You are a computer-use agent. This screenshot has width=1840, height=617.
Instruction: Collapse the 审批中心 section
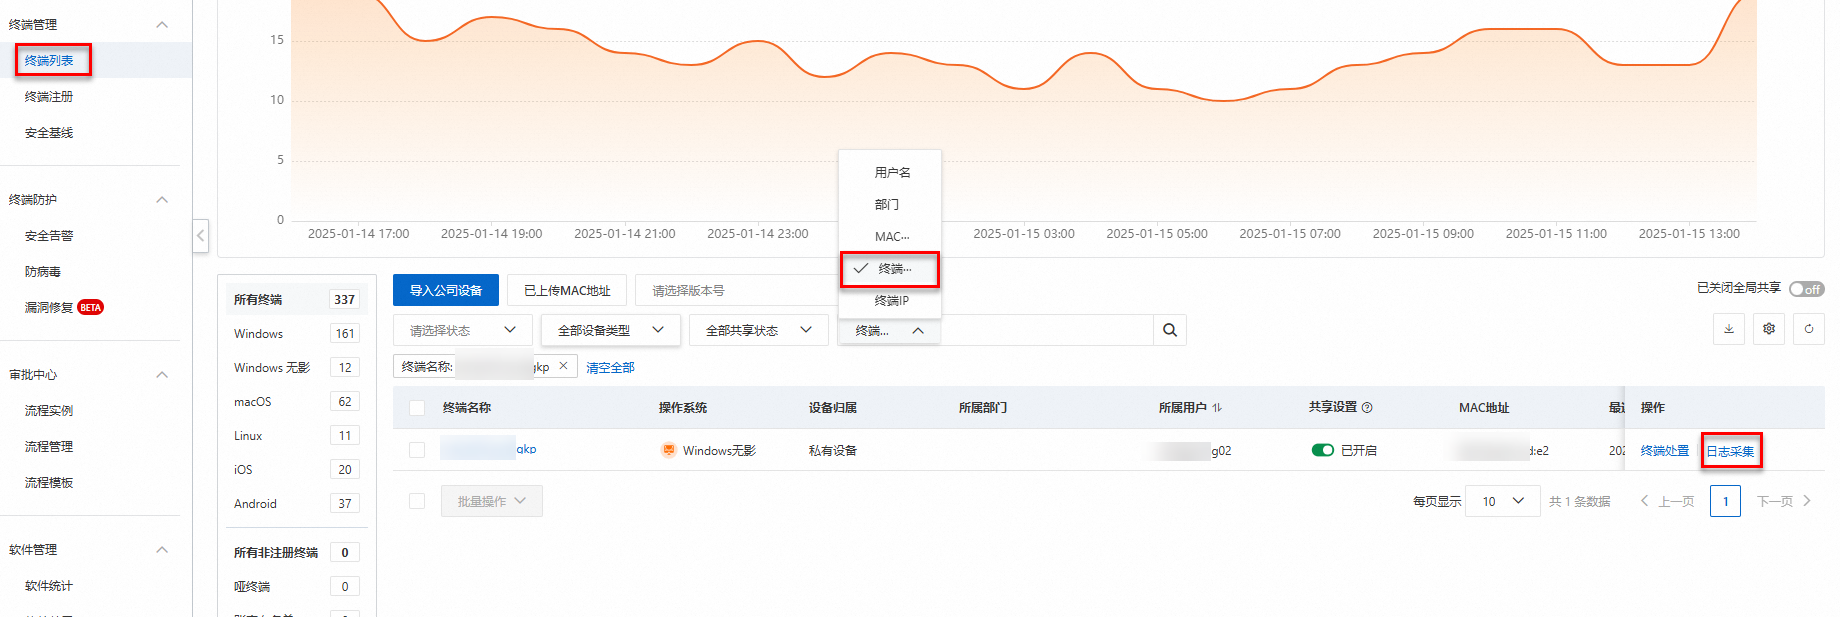coord(162,374)
